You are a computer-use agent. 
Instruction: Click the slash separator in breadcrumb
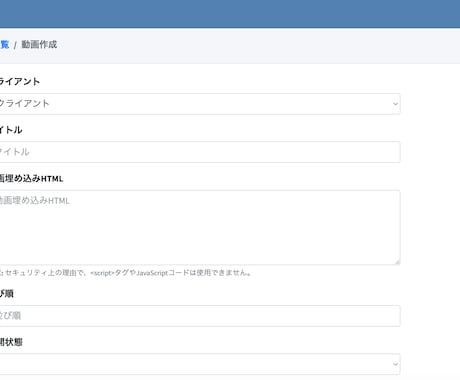(x=15, y=45)
